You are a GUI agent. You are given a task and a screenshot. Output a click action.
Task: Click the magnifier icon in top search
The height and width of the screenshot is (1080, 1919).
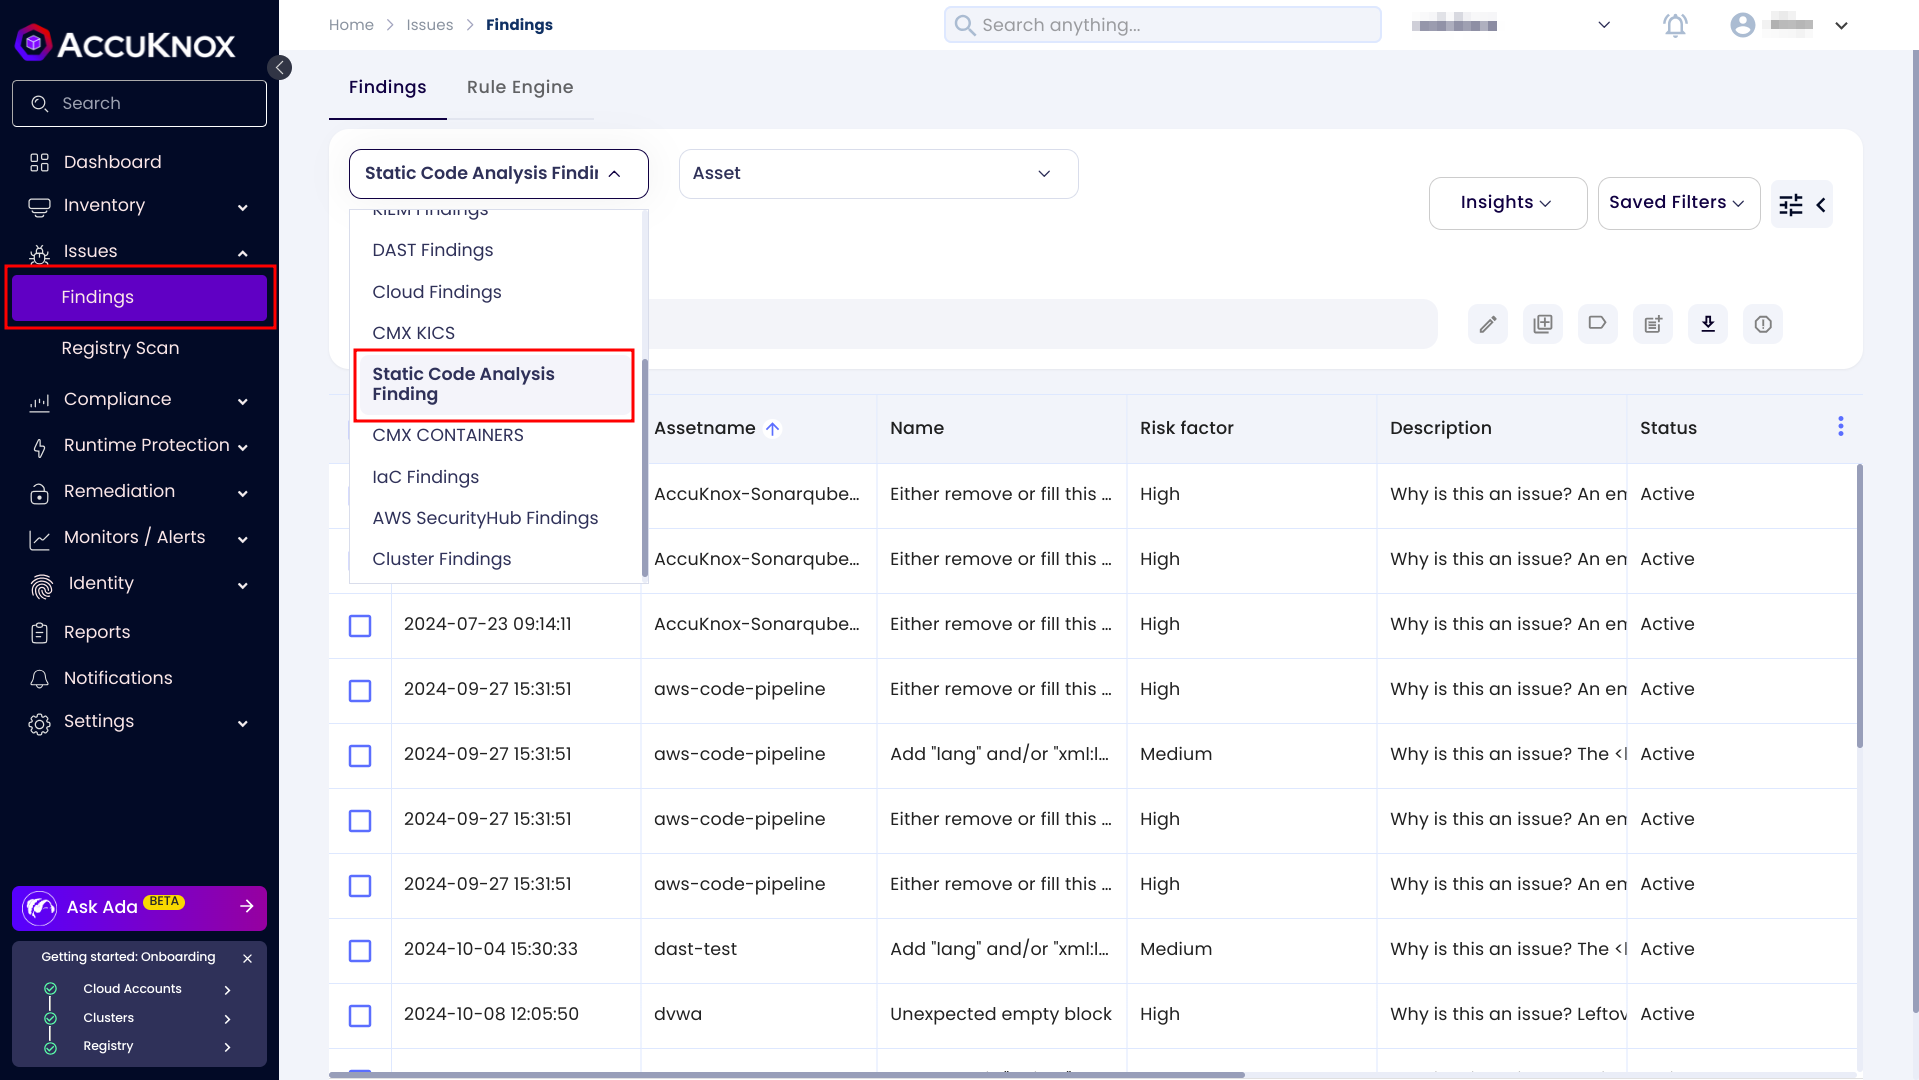964,25
